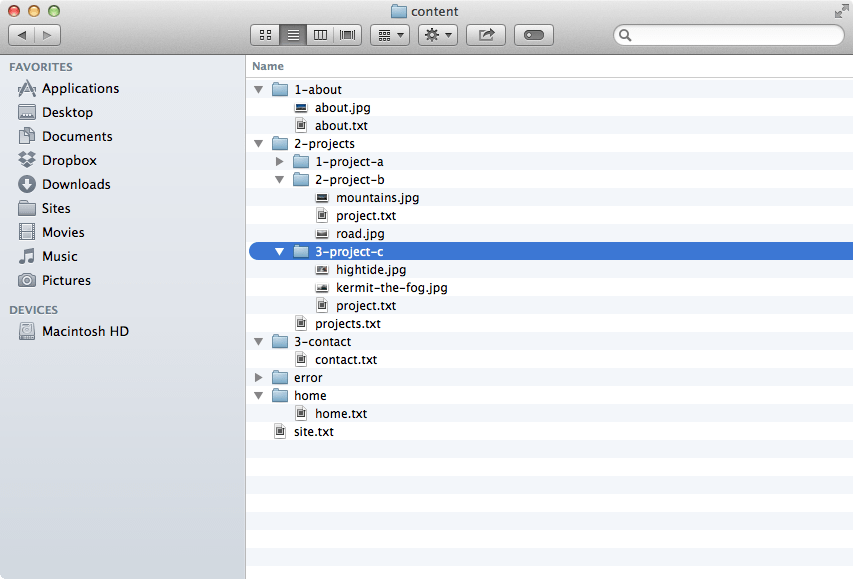853x579 pixels.
Task: Expand the error folder triangle
Action: click(258, 378)
